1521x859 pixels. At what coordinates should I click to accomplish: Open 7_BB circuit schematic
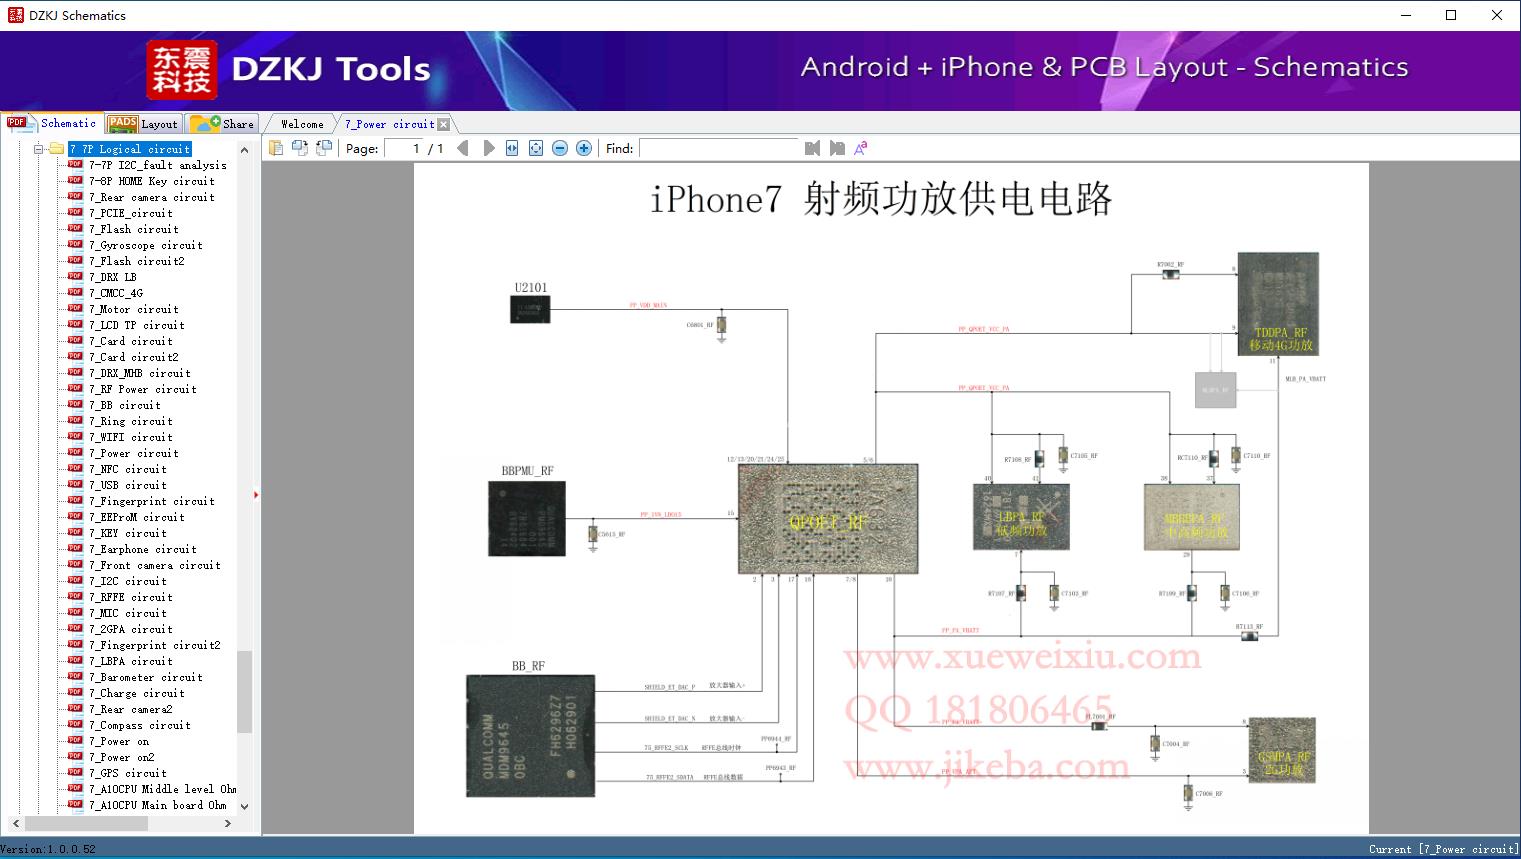pyautogui.click(x=125, y=405)
